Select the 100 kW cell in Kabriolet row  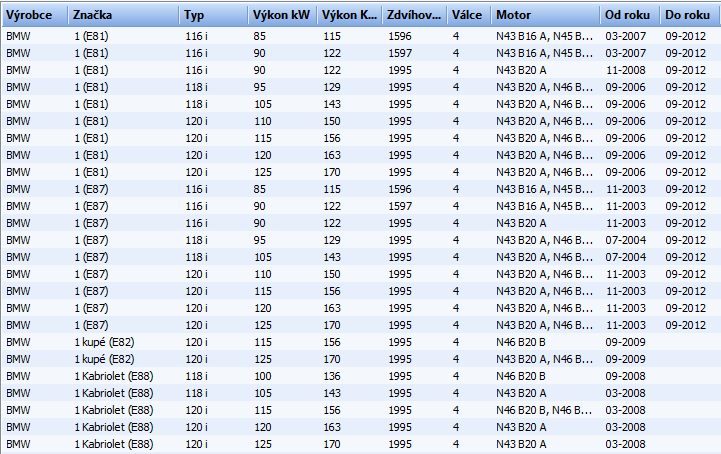(x=263, y=376)
